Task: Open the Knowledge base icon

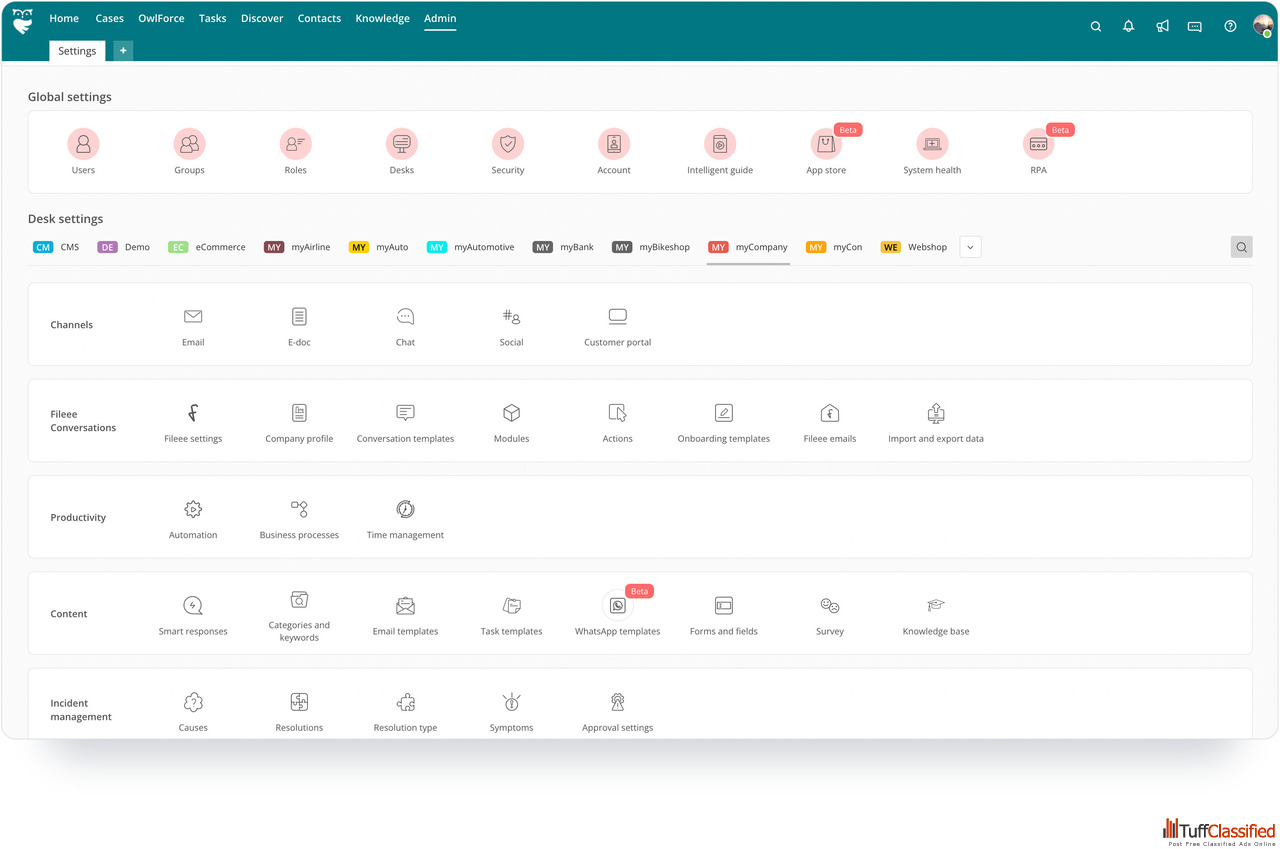Action: (x=936, y=606)
